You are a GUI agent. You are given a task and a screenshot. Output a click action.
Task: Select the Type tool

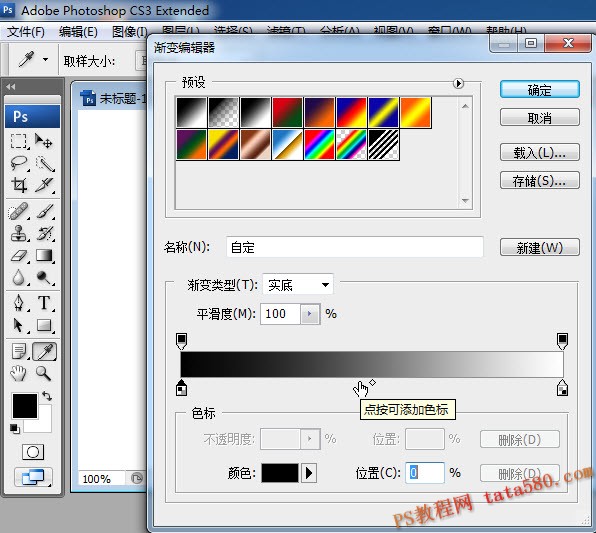44,303
